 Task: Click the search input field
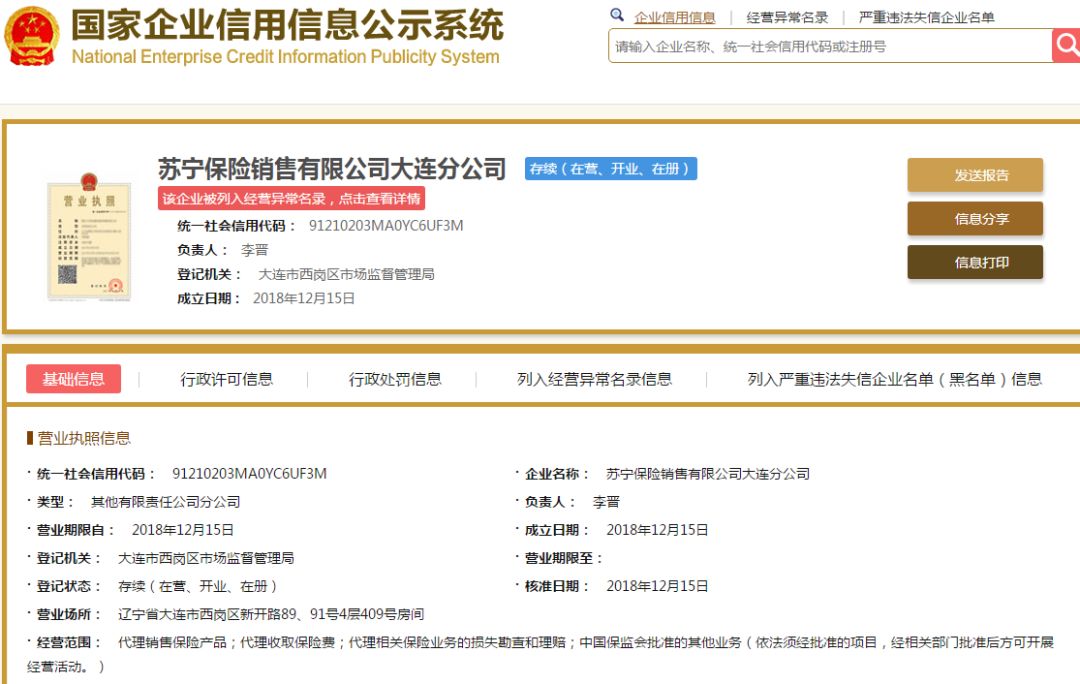coord(800,45)
